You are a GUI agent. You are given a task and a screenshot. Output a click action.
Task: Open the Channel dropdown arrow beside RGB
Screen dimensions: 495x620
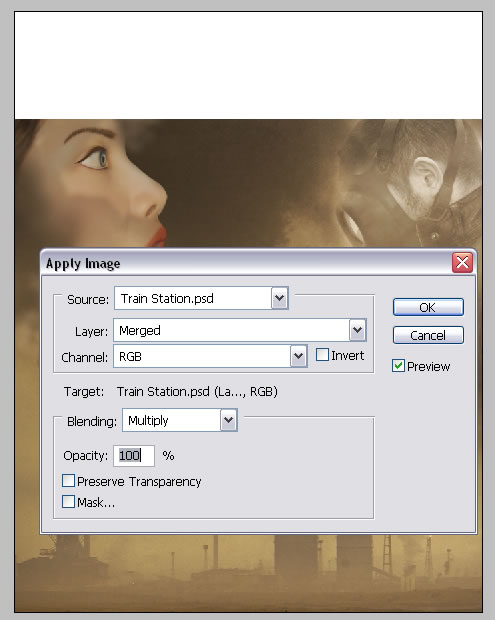(299, 356)
